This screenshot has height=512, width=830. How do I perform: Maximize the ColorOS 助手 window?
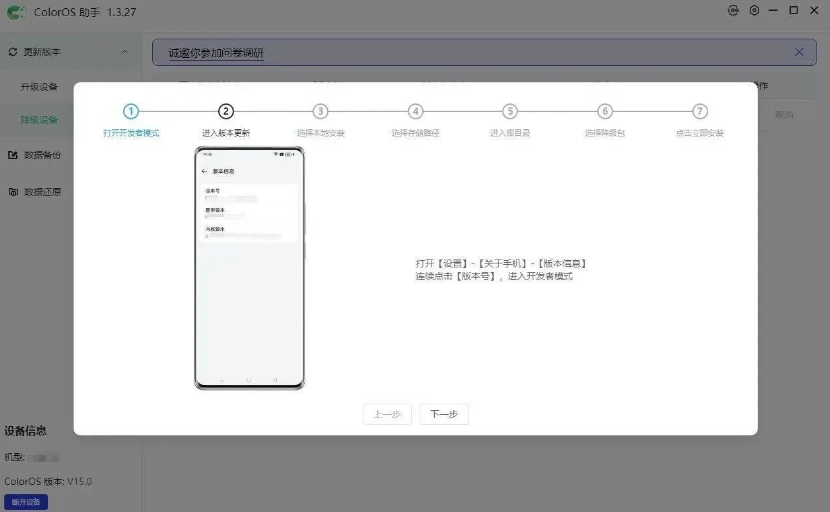[x=793, y=10]
